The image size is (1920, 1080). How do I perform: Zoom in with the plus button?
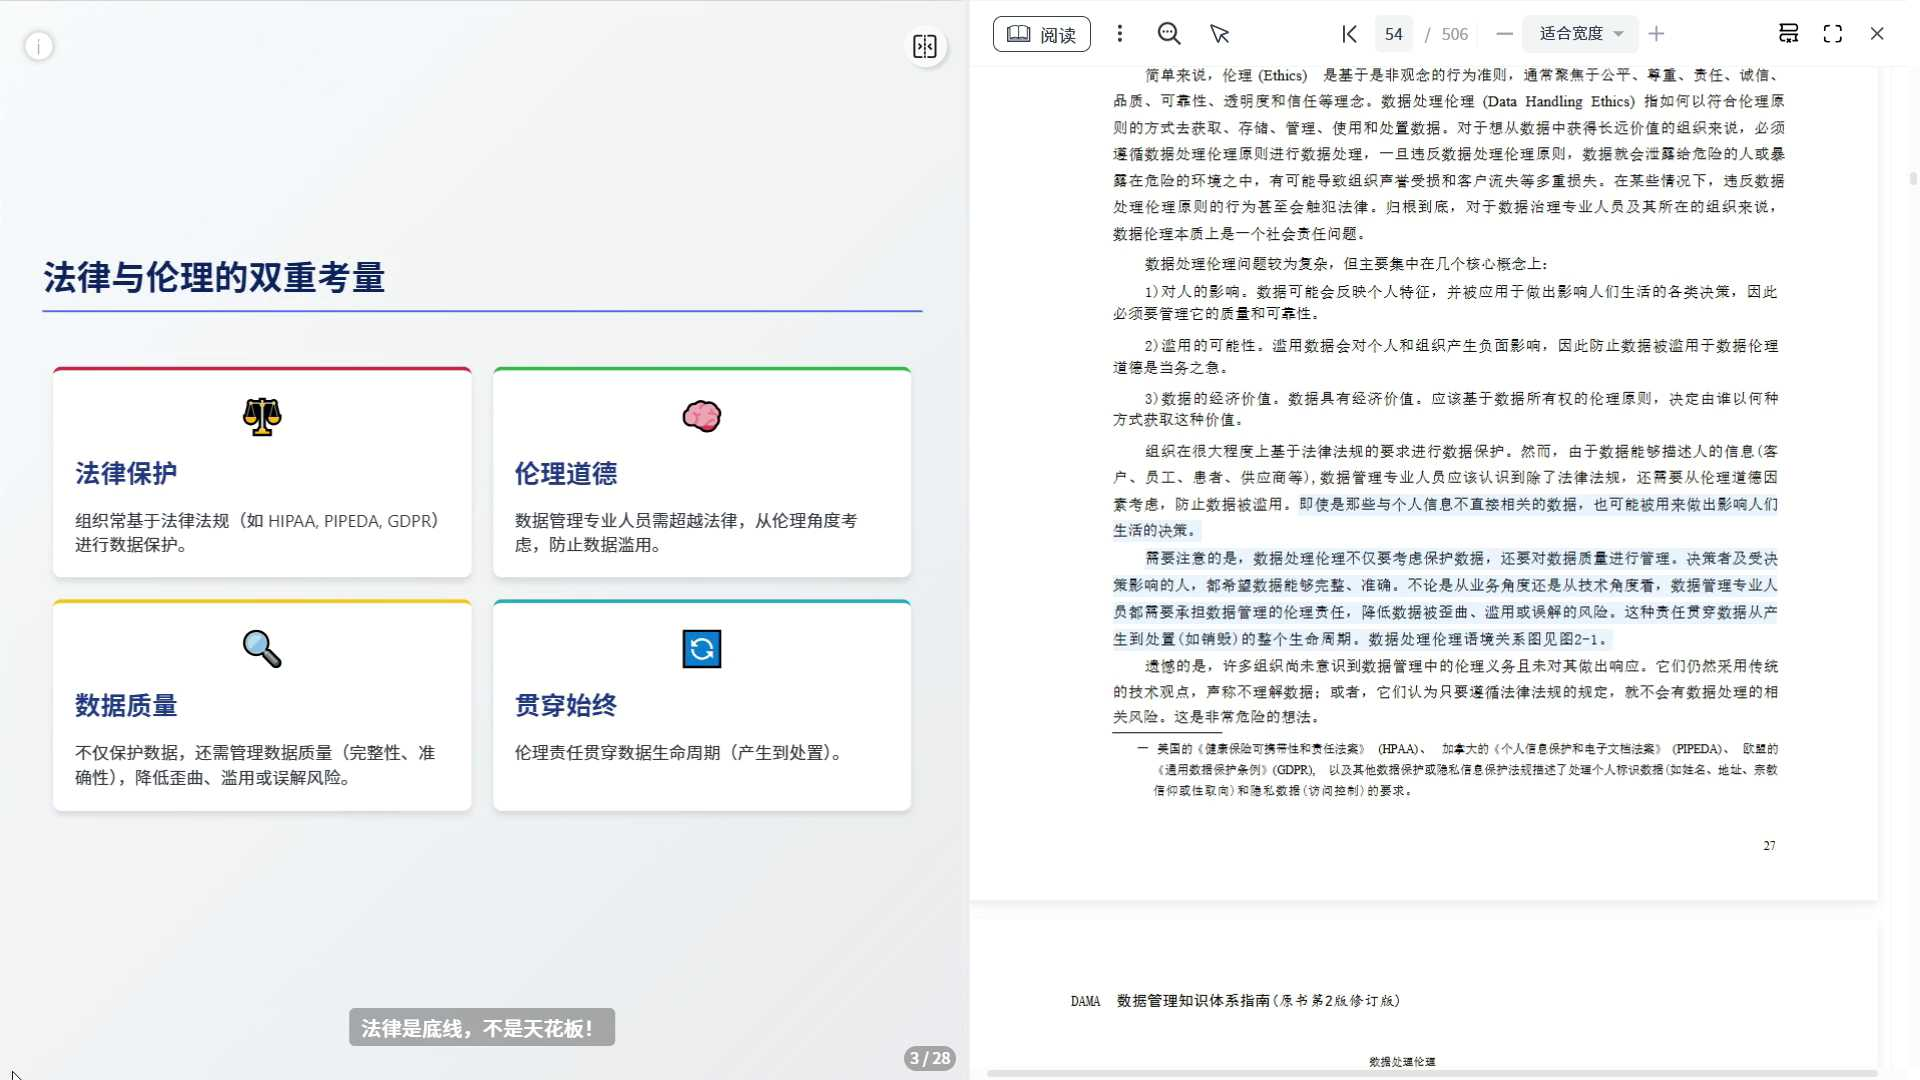tap(1657, 34)
